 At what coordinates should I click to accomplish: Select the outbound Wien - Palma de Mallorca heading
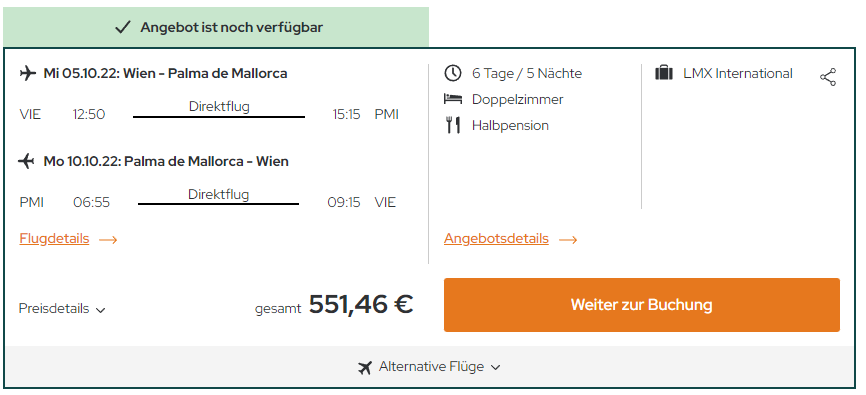click(x=165, y=73)
